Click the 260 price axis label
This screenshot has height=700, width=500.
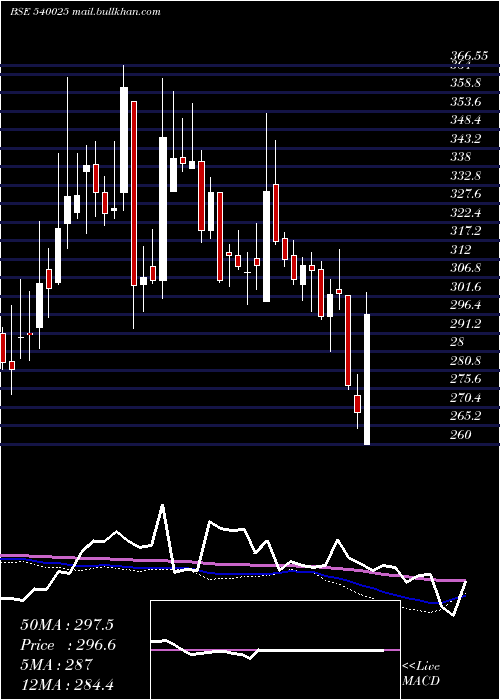point(460,435)
